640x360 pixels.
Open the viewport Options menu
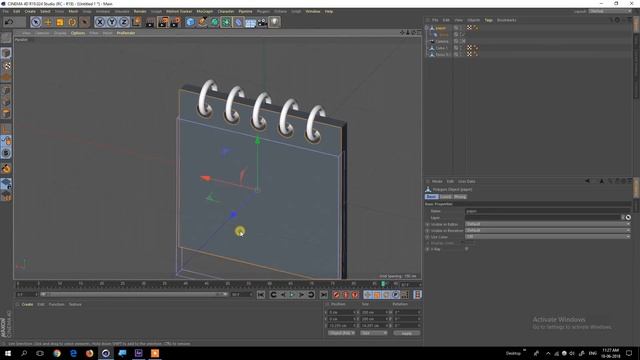pyautogui.click(x=78, y=33)
